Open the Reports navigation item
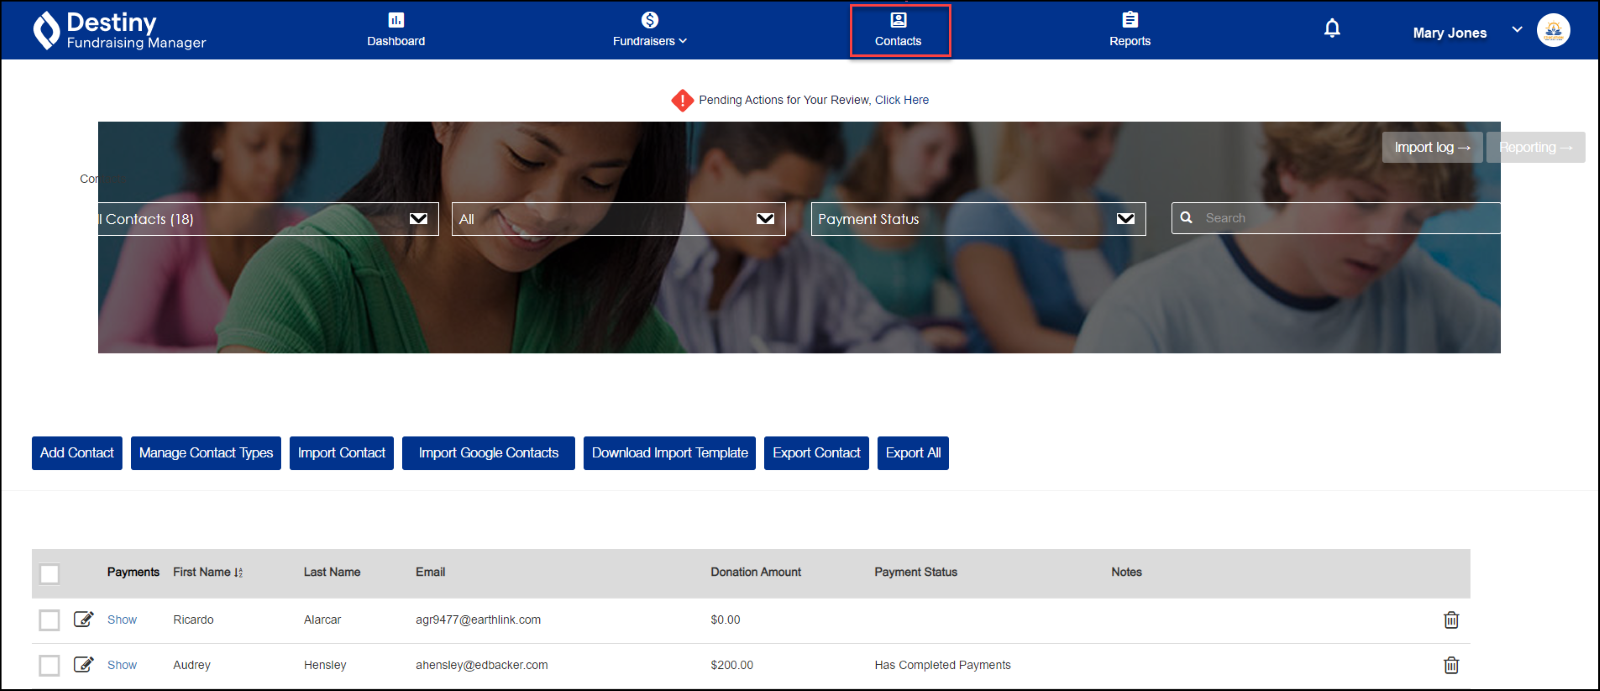Viewport: 1600px width, 691px height. (x=1130, y=30)
